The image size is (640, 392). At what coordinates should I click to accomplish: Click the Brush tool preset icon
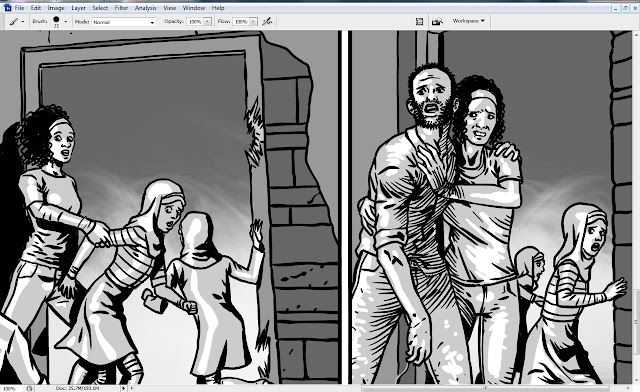click(x=14, y=22)
